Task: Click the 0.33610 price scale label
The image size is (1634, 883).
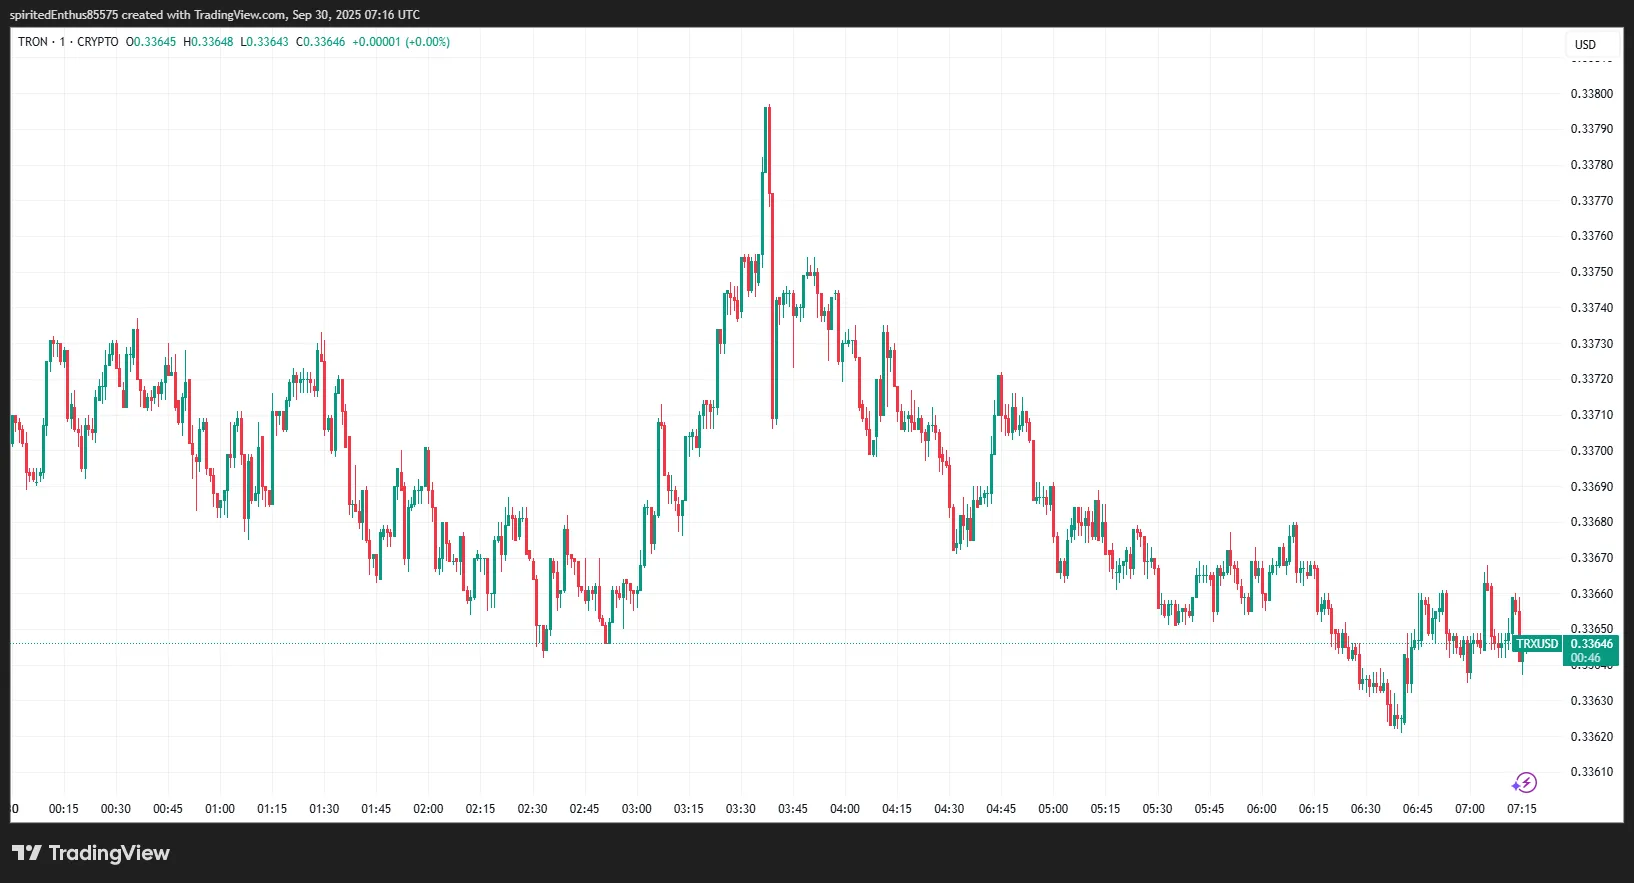Action: tap(1591, 772)
